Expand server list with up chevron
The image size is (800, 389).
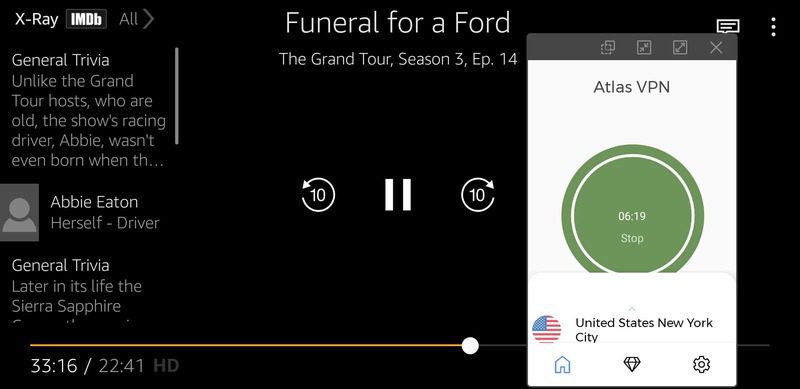pyautogui.click(x=632, y=309)
